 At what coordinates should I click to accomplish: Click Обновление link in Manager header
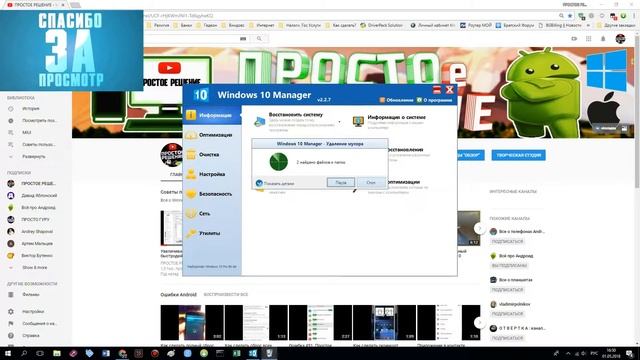396,100
